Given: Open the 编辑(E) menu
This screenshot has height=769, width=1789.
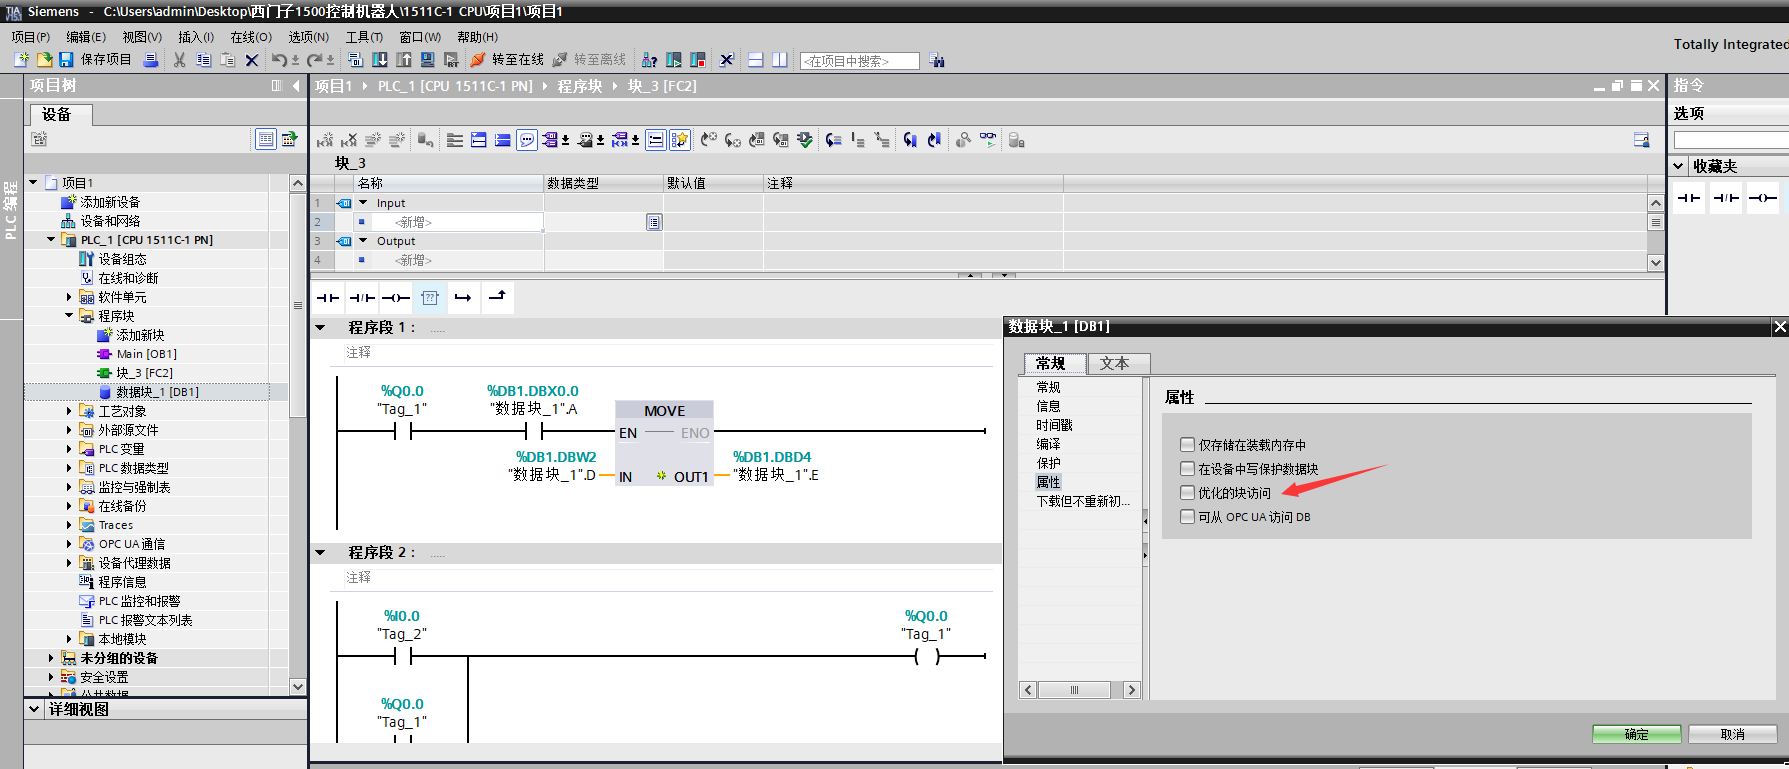Looking at the screenshot, I should tap(86, 37).
